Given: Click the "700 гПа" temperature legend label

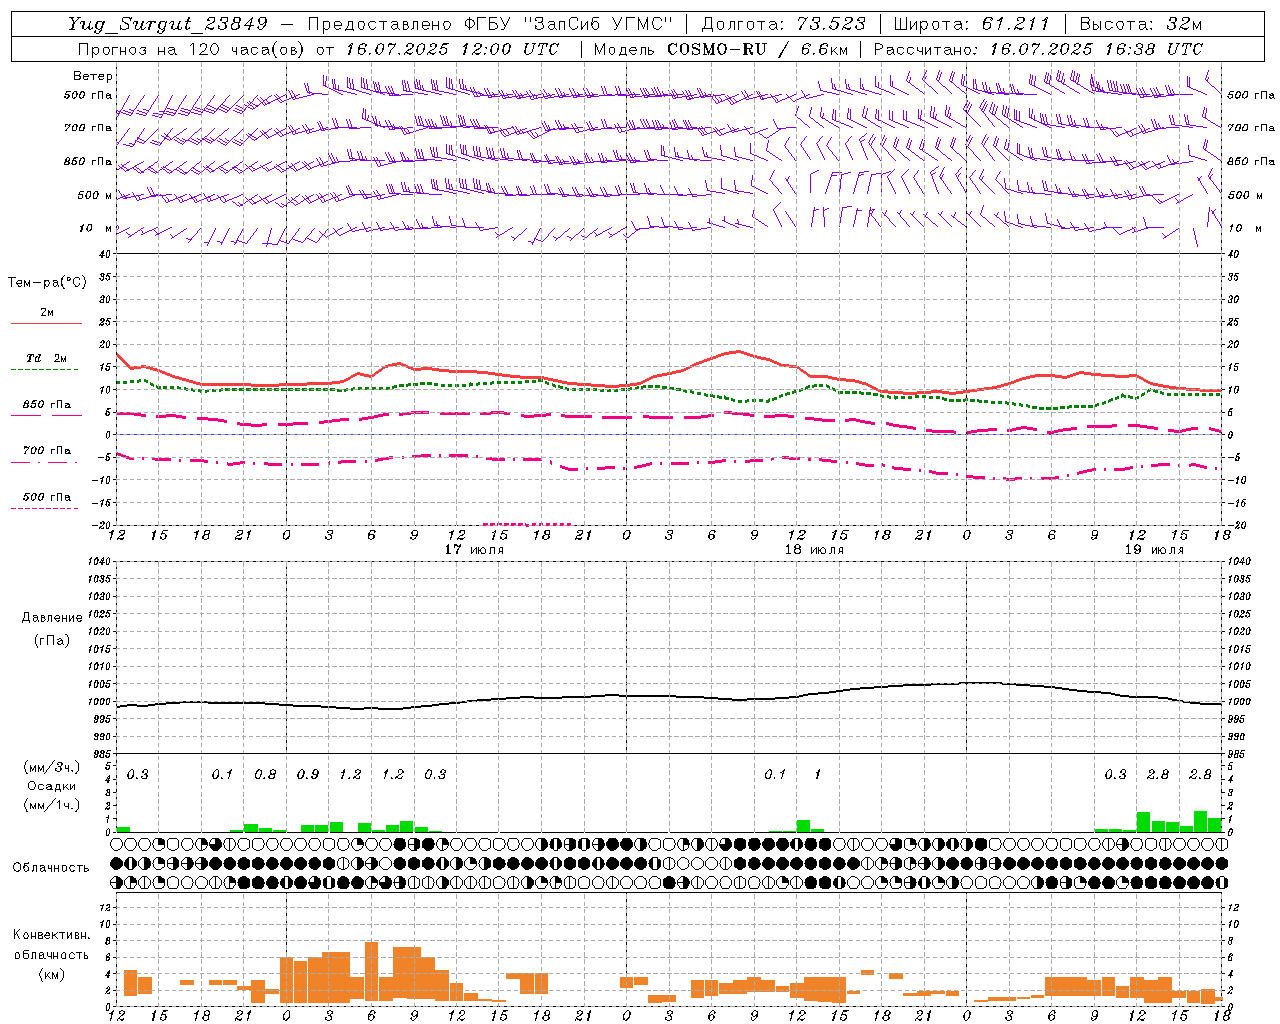Looking at the screenshot, I should [x=47, y=451].
